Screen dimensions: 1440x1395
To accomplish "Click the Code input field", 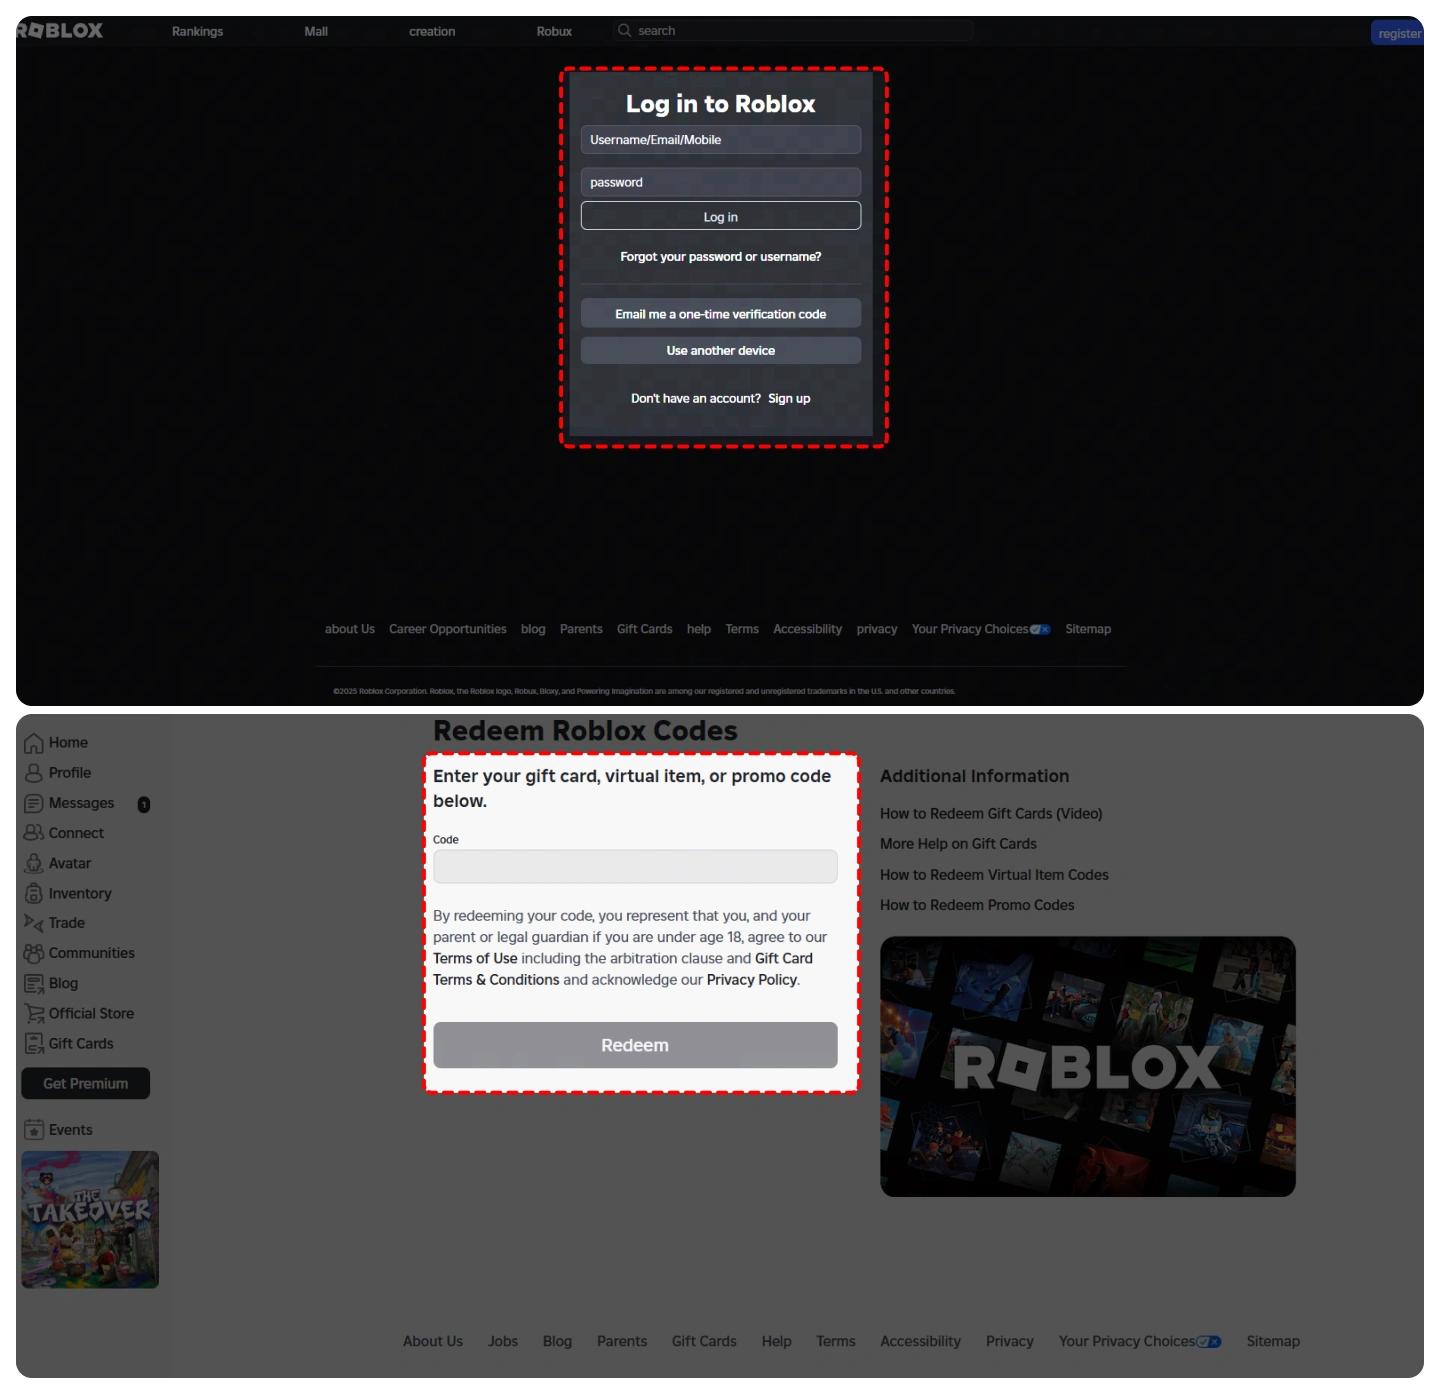I will tap(635, 866).
